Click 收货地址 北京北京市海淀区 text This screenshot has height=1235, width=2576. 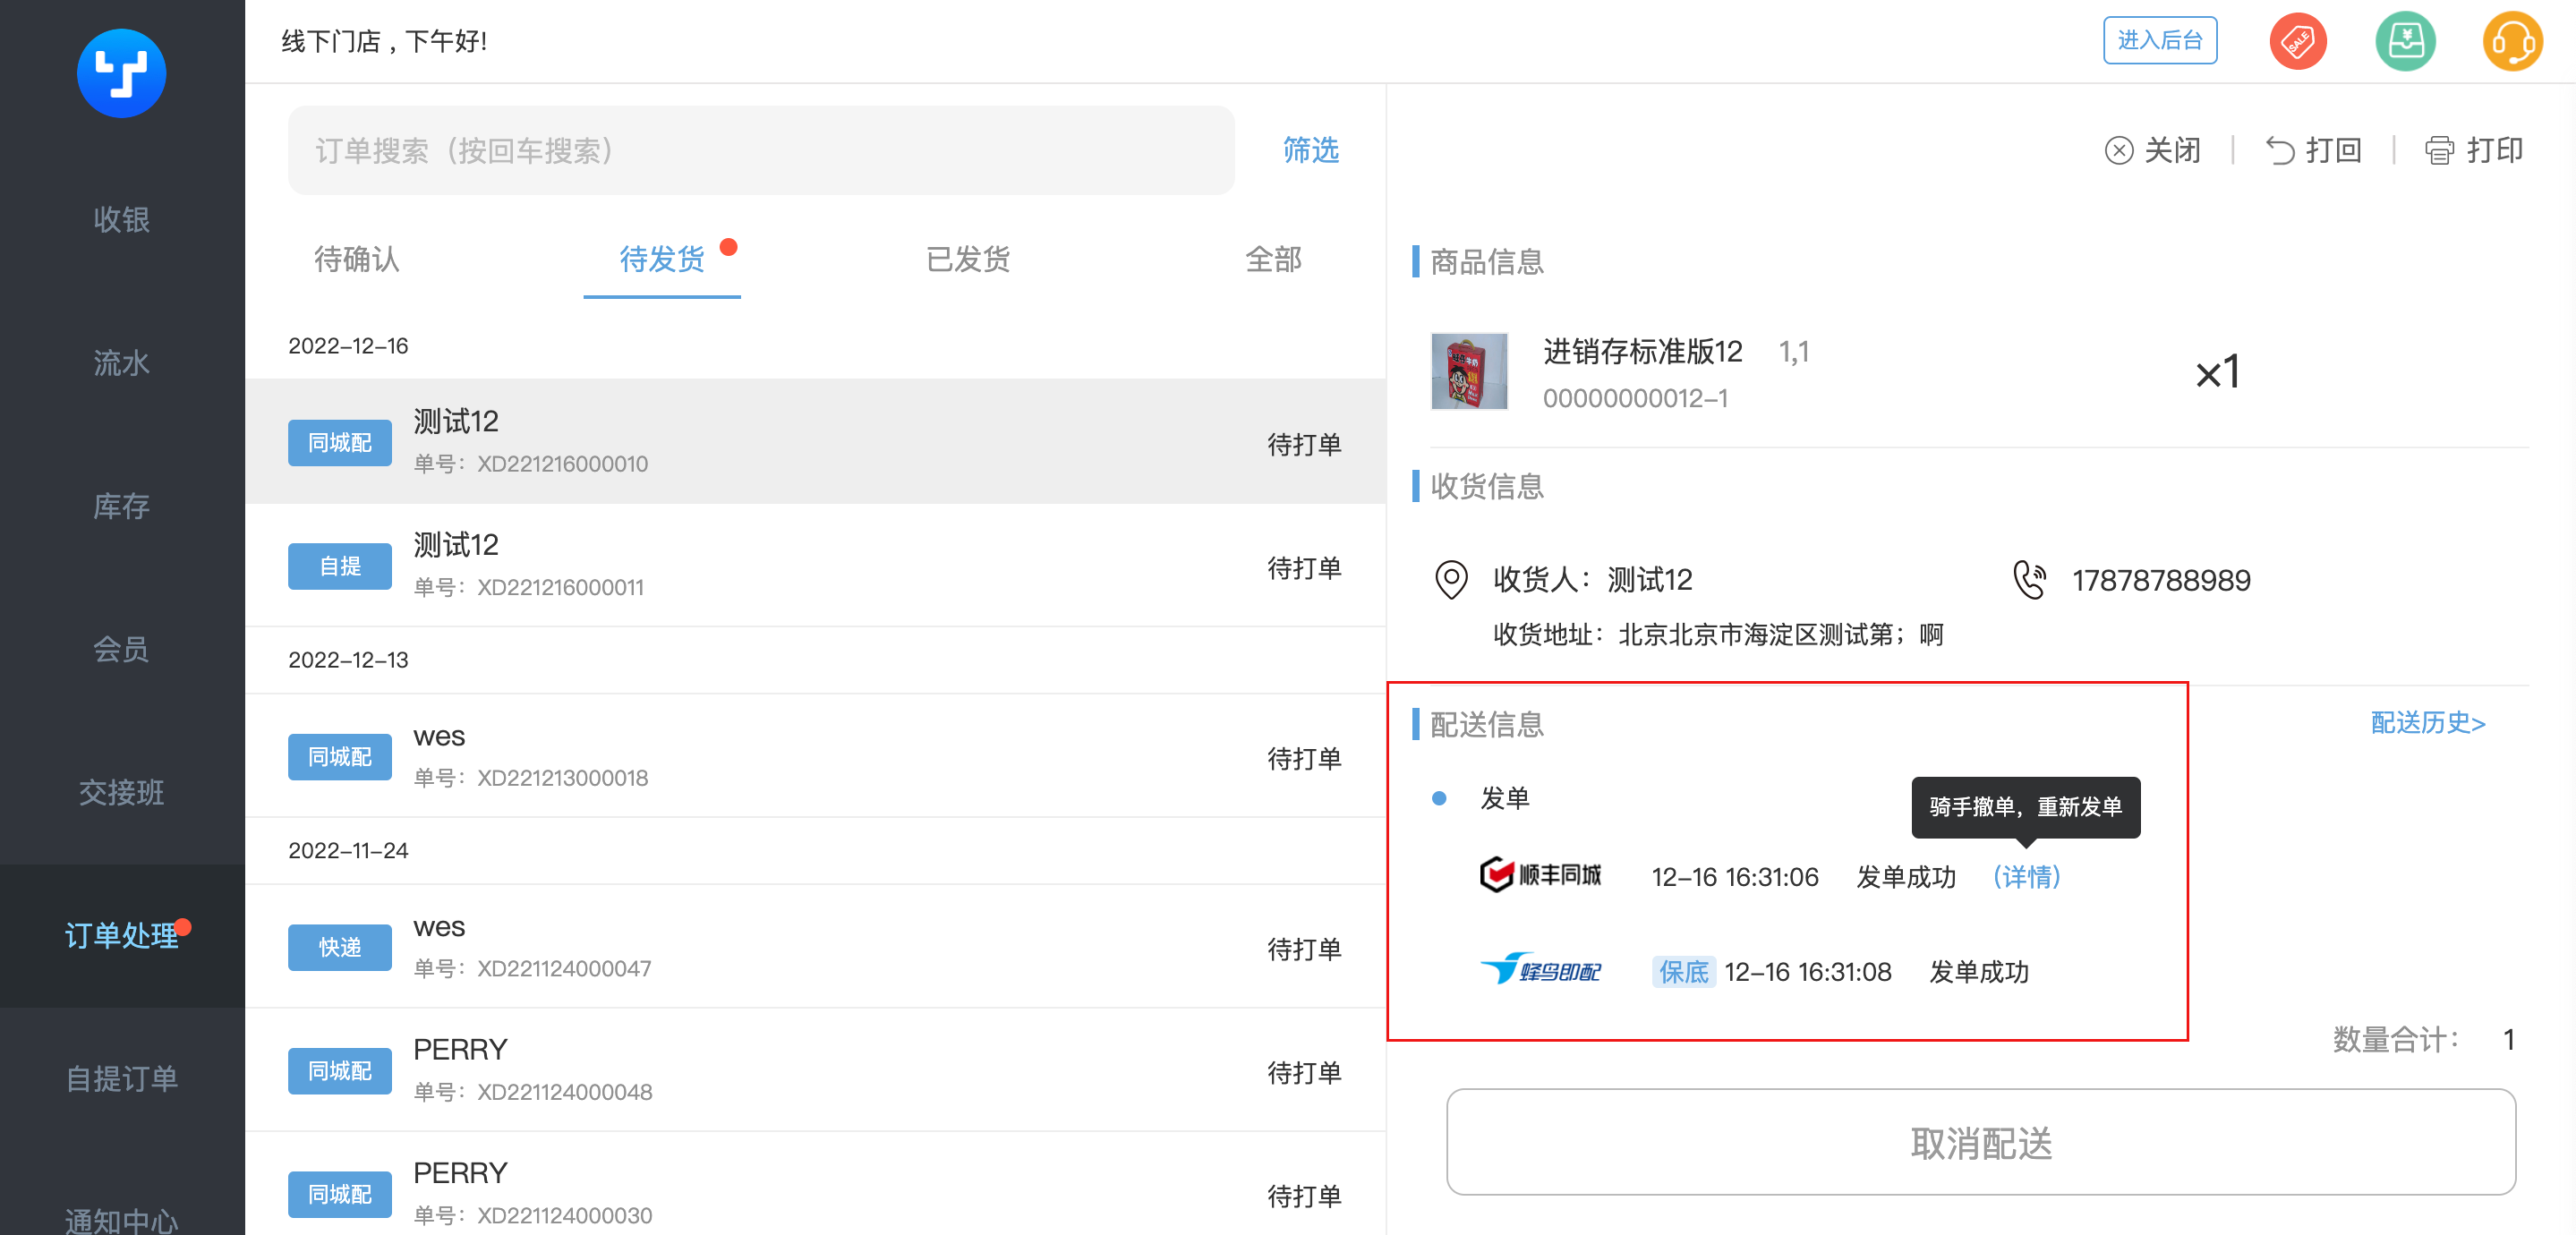(x=1718, y=634)
